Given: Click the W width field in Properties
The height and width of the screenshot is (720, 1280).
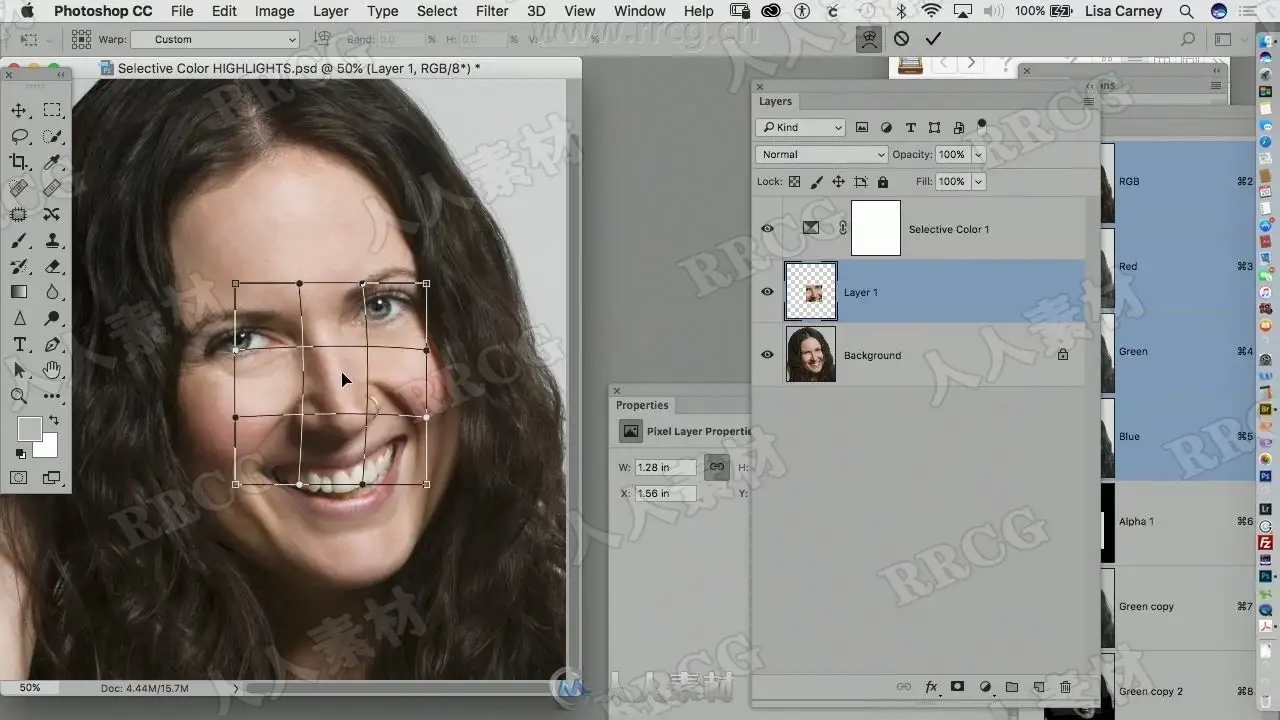Looking at the screenshot, I should tap(665, 468).
